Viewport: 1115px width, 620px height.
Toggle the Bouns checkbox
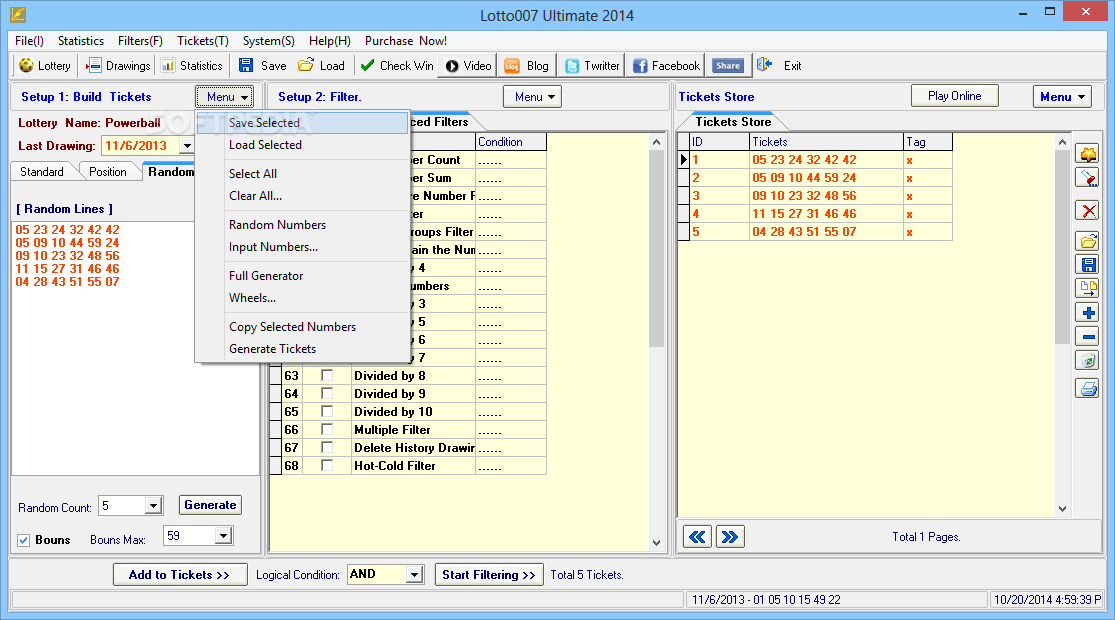[23, 540]
